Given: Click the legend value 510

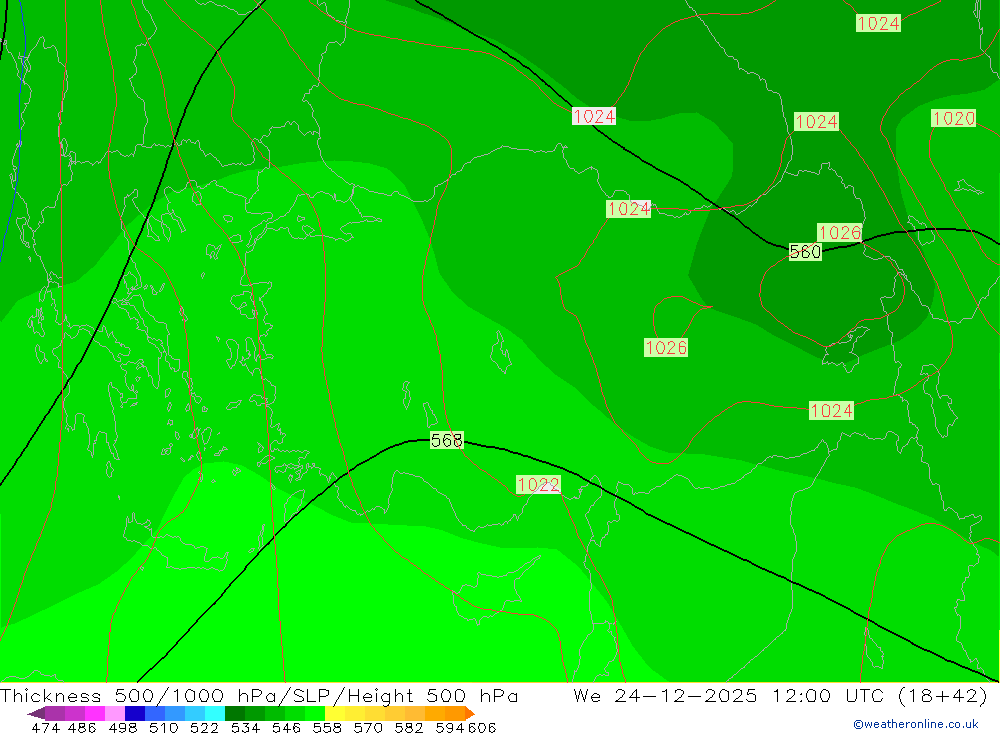Looking at the screenshot, I should [x=163, y=727].
